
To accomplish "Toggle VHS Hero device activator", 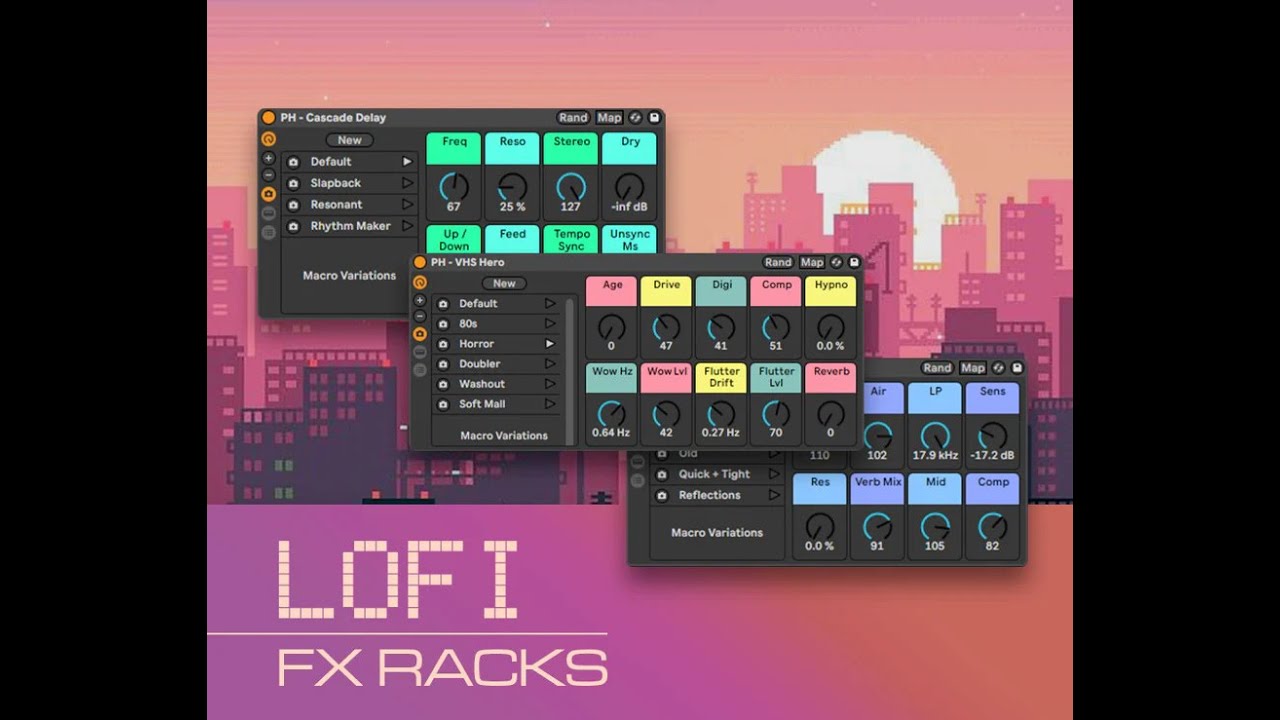I will coord(420,262).
